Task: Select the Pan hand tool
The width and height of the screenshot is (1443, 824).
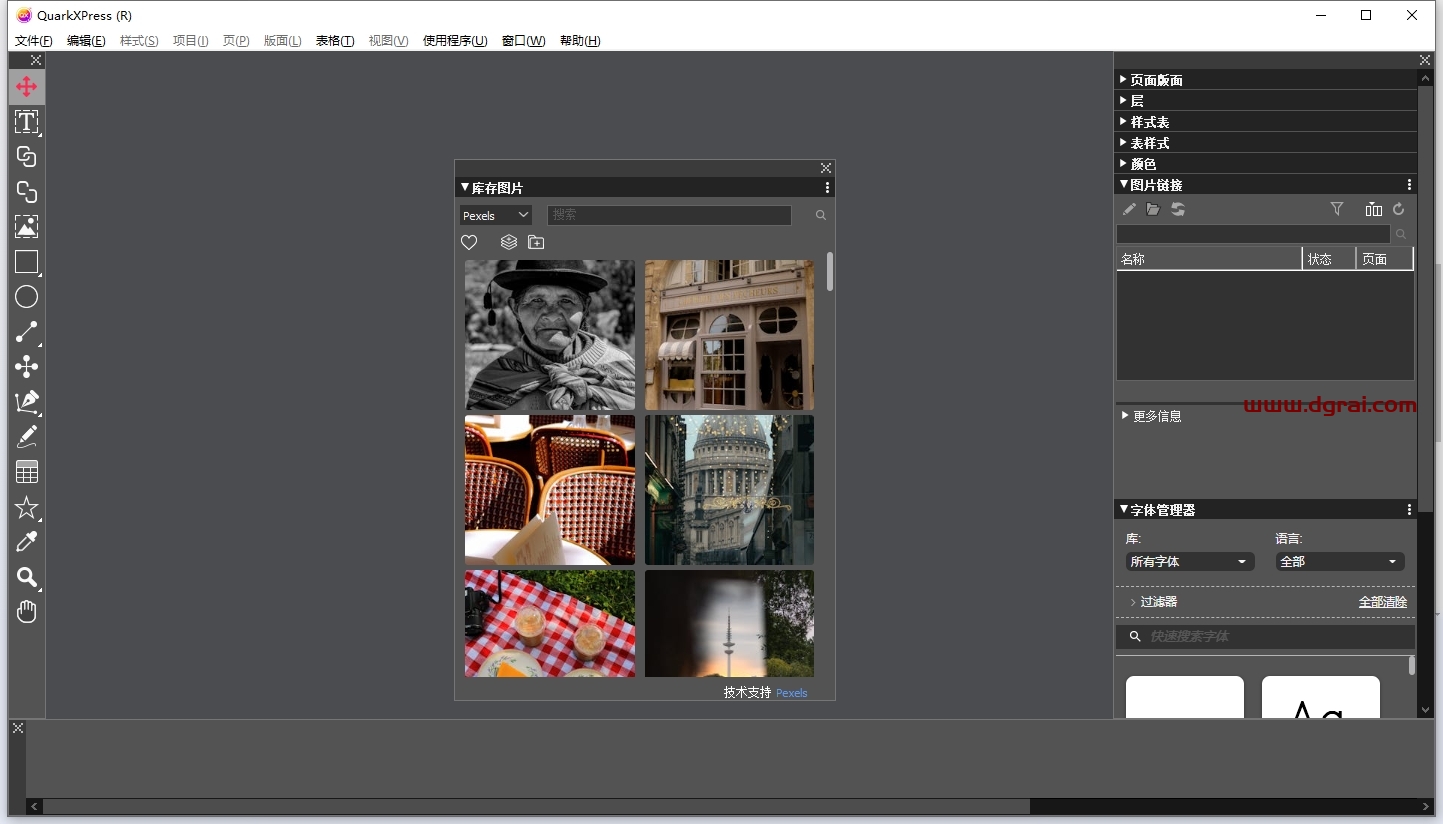Action: pyautogui.click(x=26, y=612)
